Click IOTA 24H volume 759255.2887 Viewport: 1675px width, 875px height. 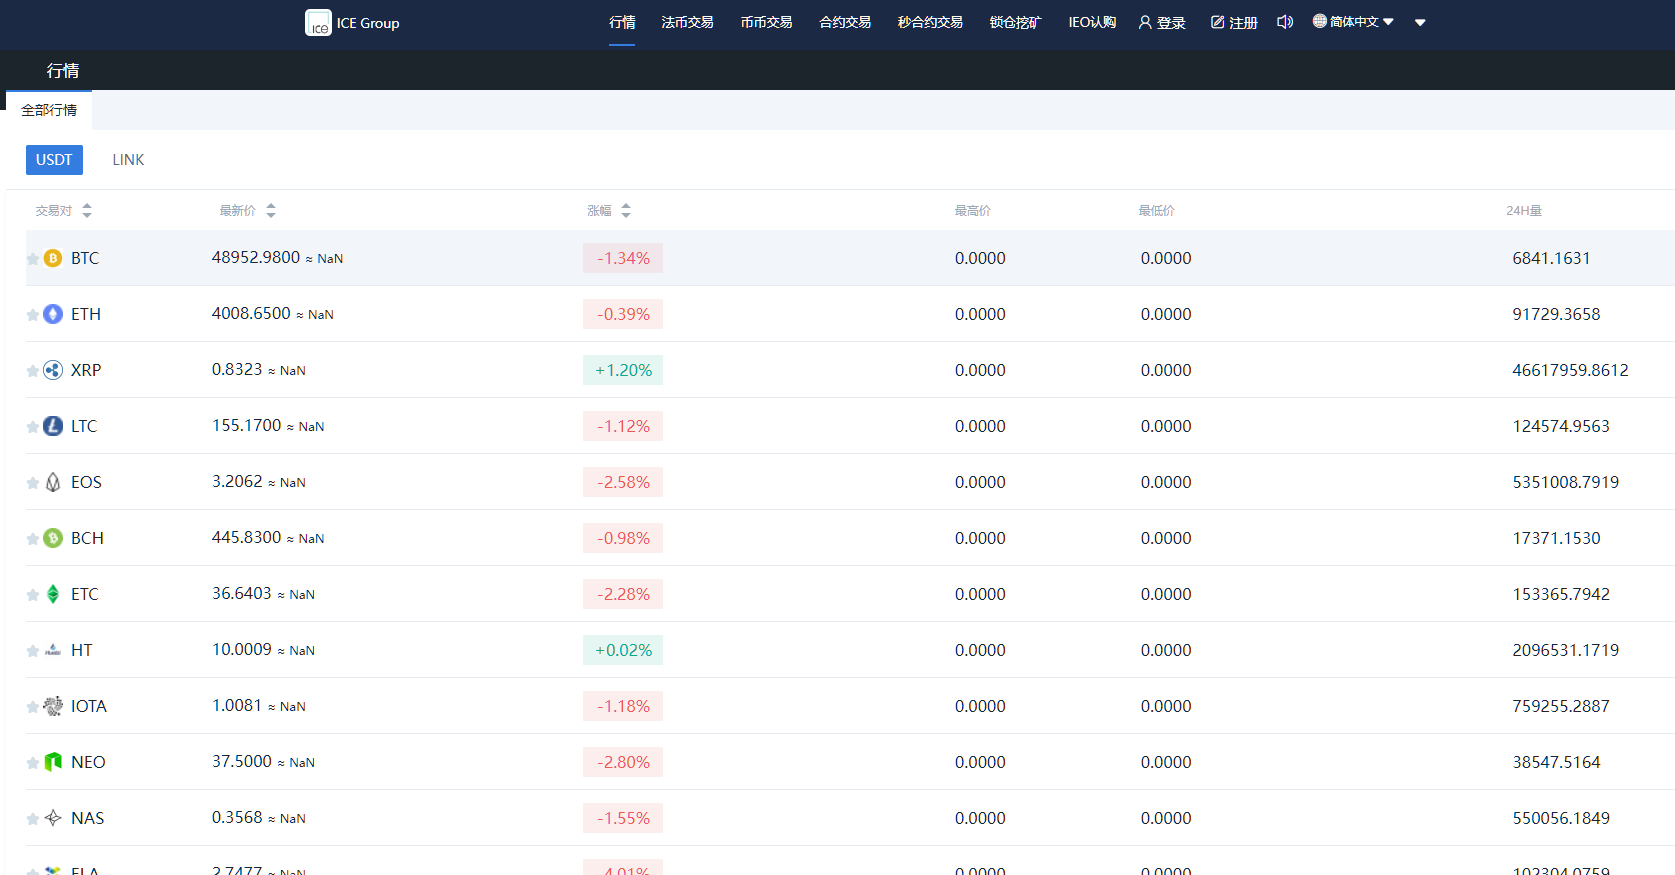coord(1561,706)
